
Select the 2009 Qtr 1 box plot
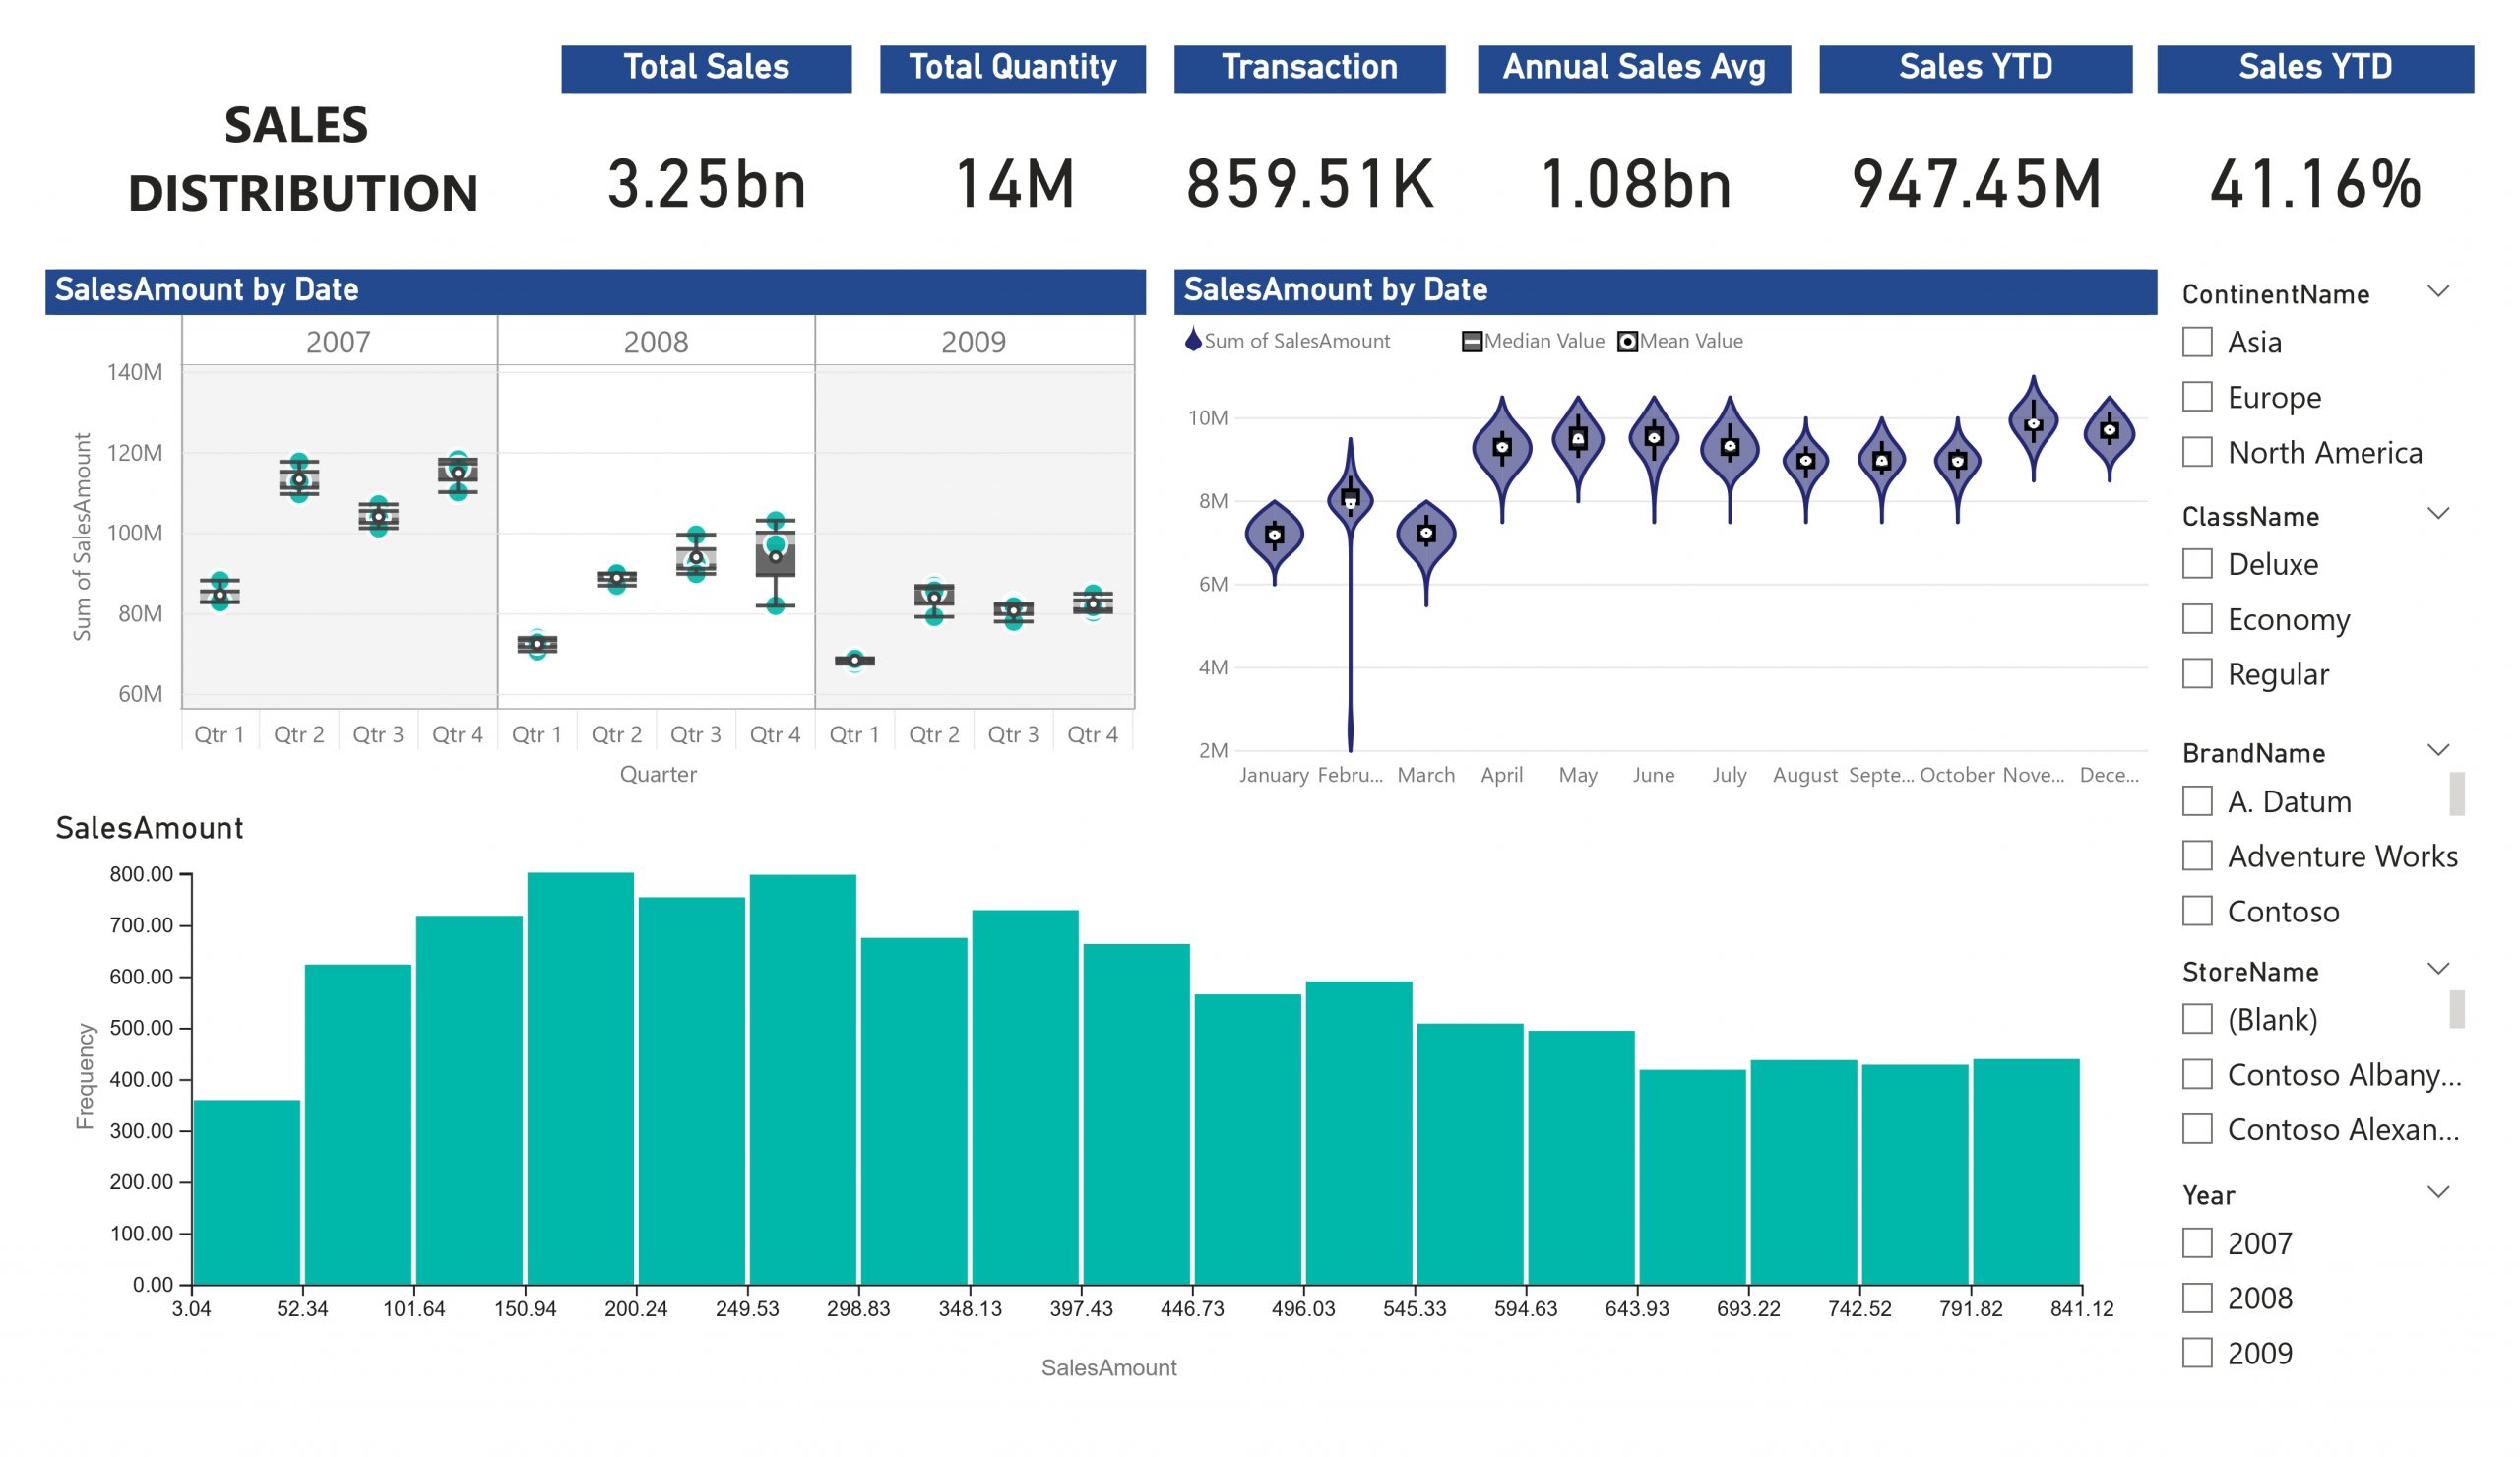(855, 660)
